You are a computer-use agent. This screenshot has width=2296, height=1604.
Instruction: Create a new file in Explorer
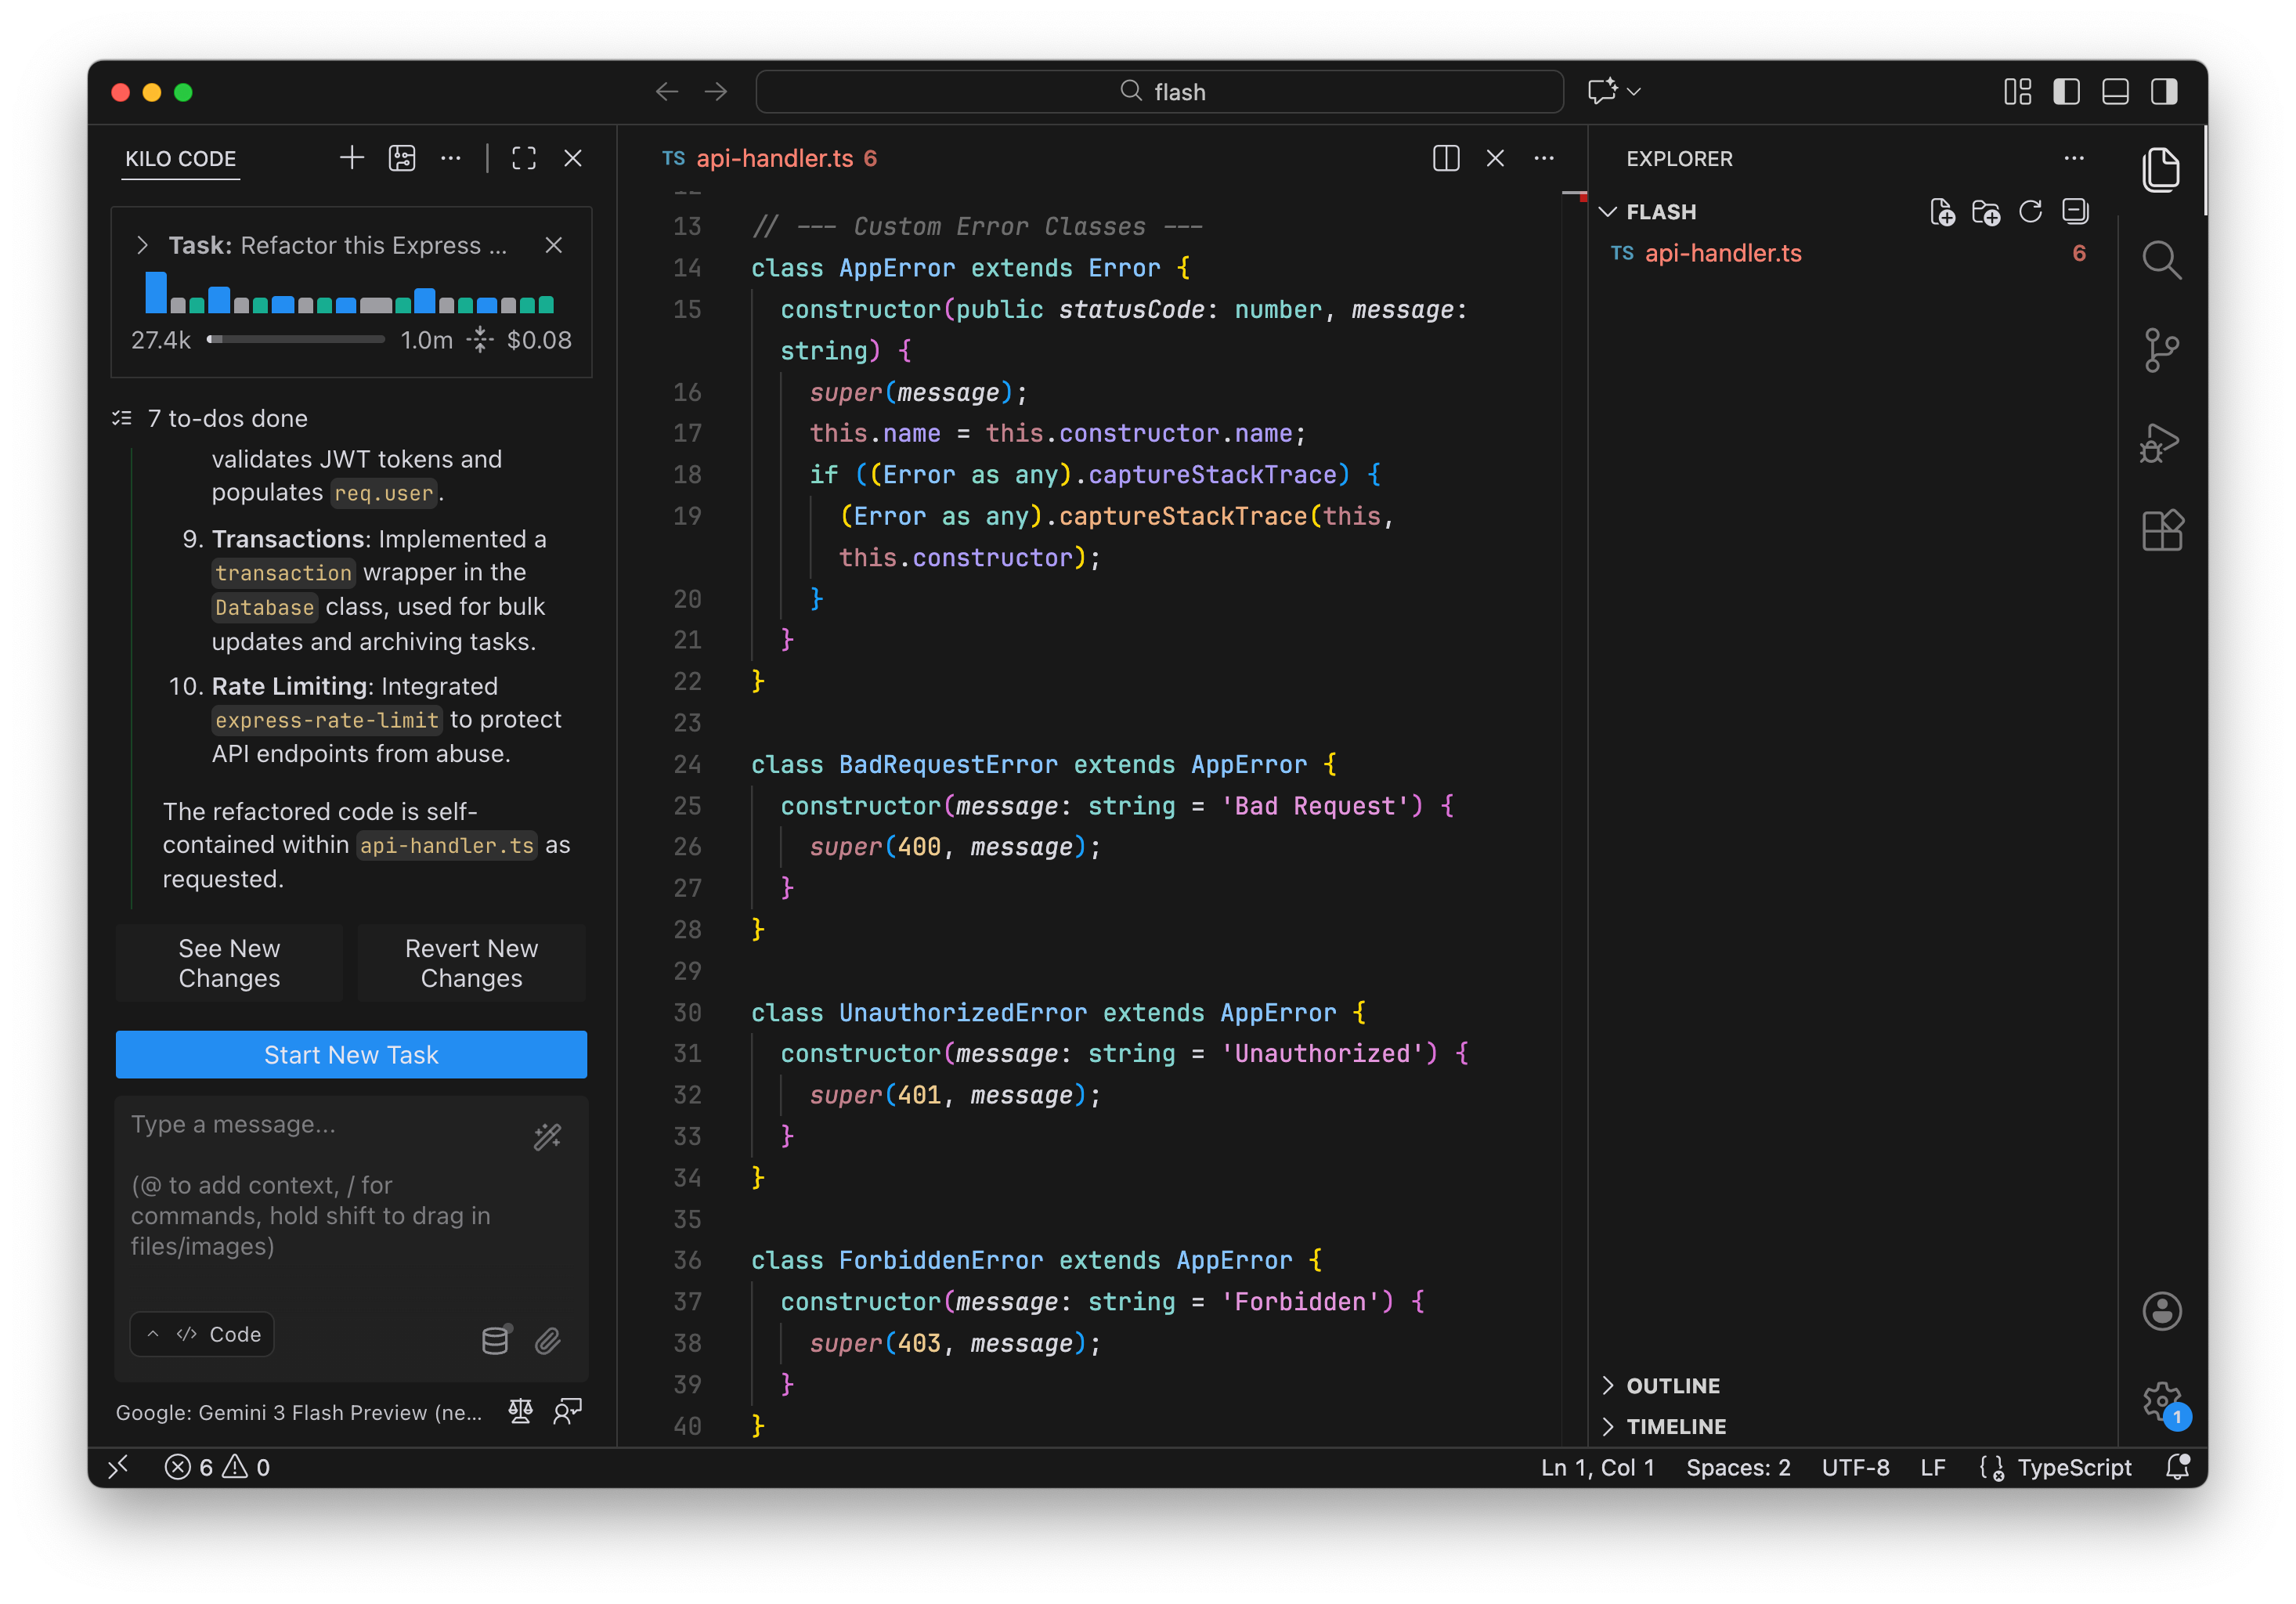(x=1941, y=212)
